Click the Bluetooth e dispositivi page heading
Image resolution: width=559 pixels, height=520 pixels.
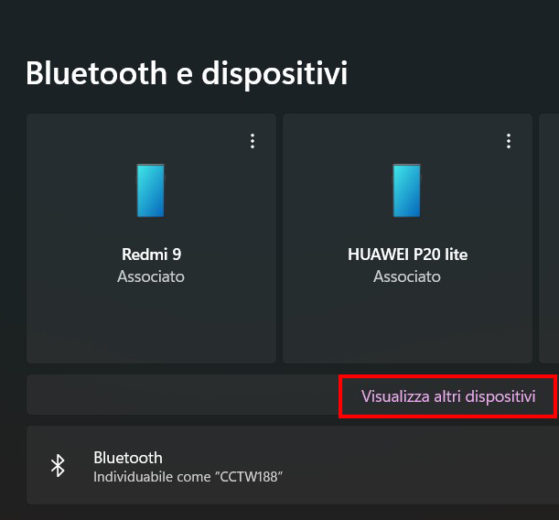point(186,73)
